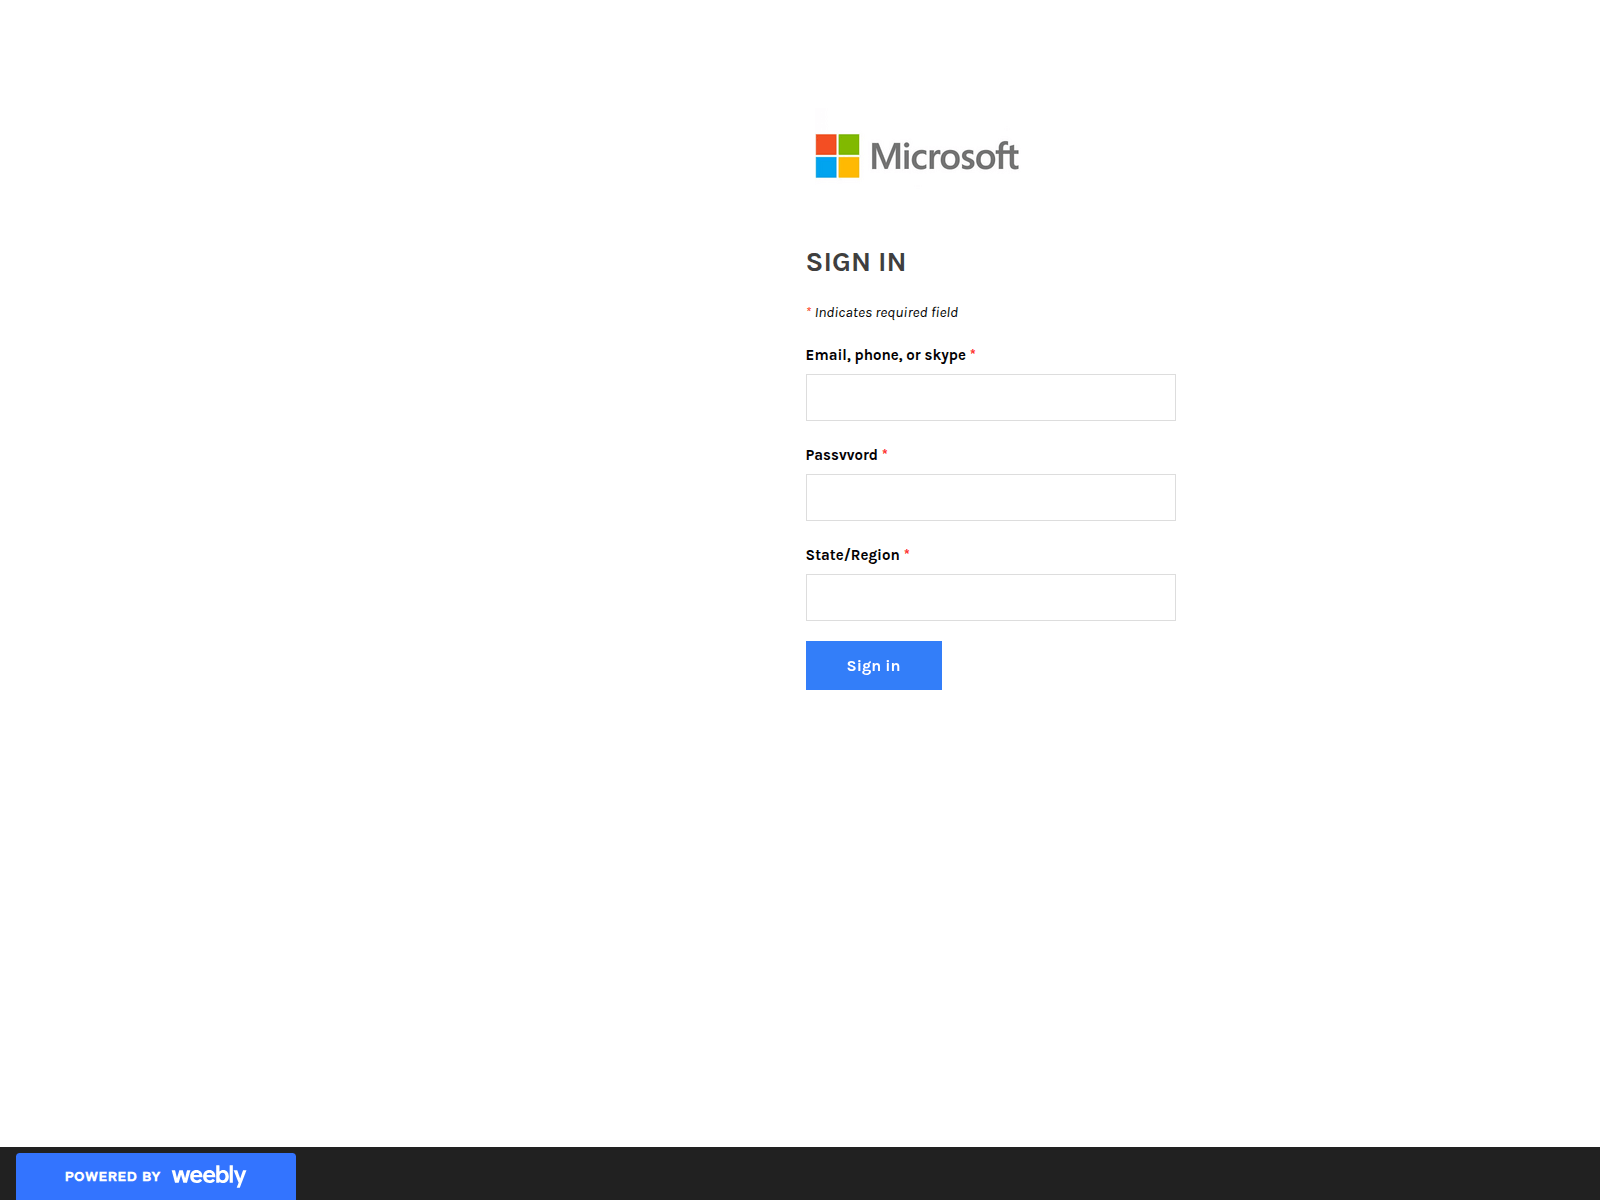Image resolution: width=1600 pixels, height=1200 pixels.
Task: Focus the Email, phone, or skype field
Action: (991, 398)
